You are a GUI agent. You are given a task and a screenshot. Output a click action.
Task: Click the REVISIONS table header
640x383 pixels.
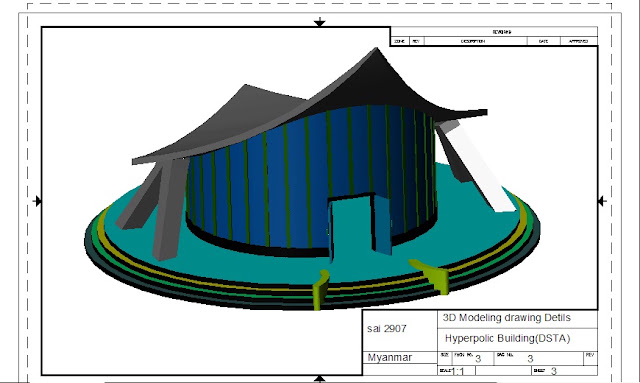tap(502, 32)
